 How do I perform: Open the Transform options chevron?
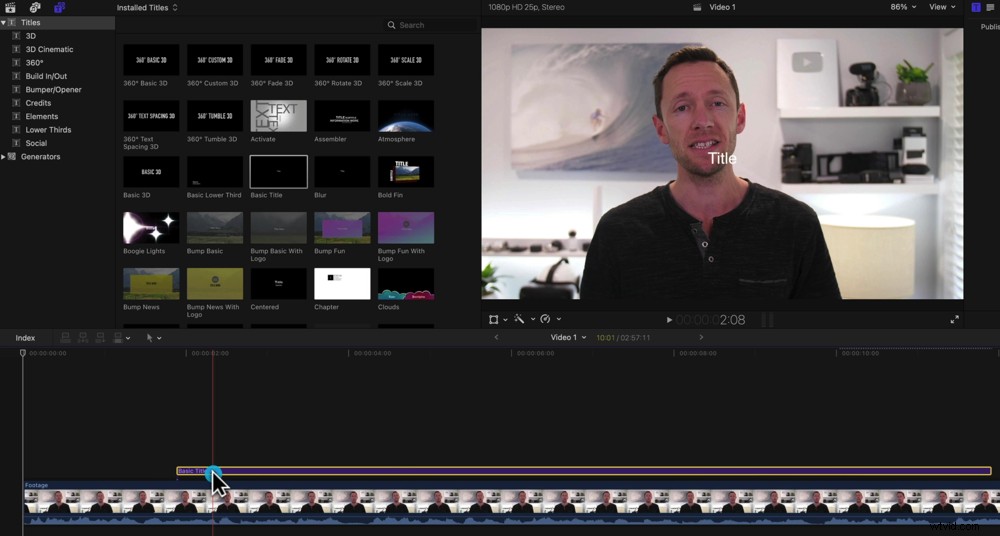(505, 319)
